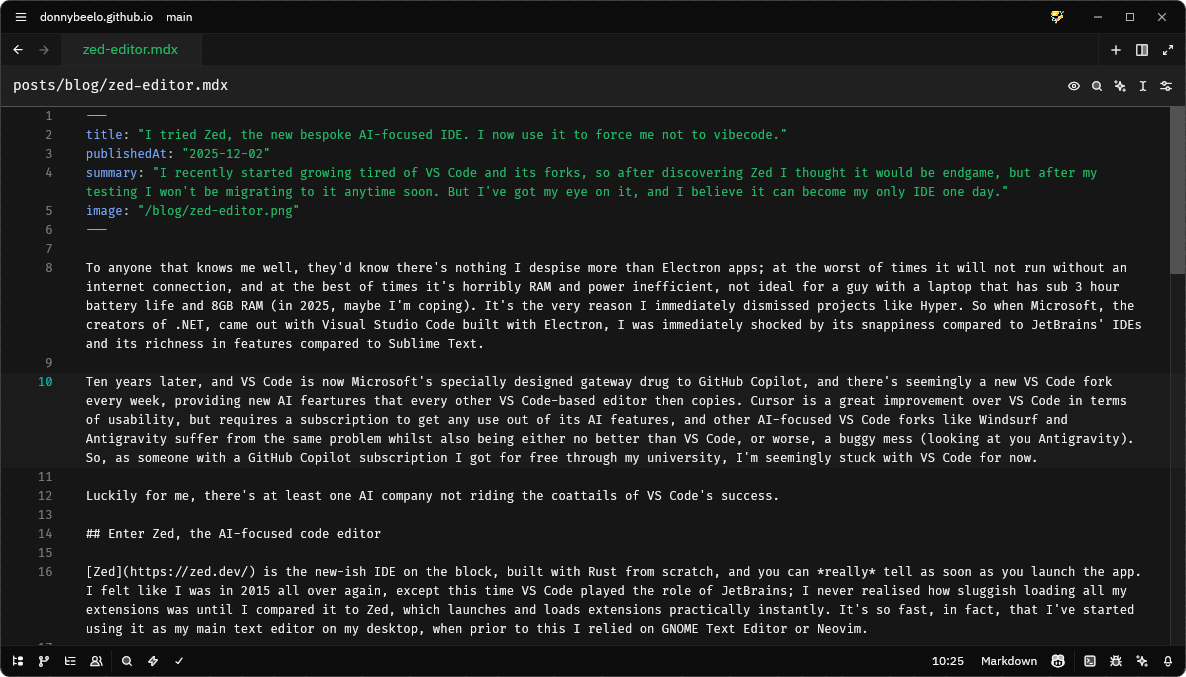Viewport: 1186px width, 677px height.
Task: Go back with the left arrow
Action: pos(18,50)
